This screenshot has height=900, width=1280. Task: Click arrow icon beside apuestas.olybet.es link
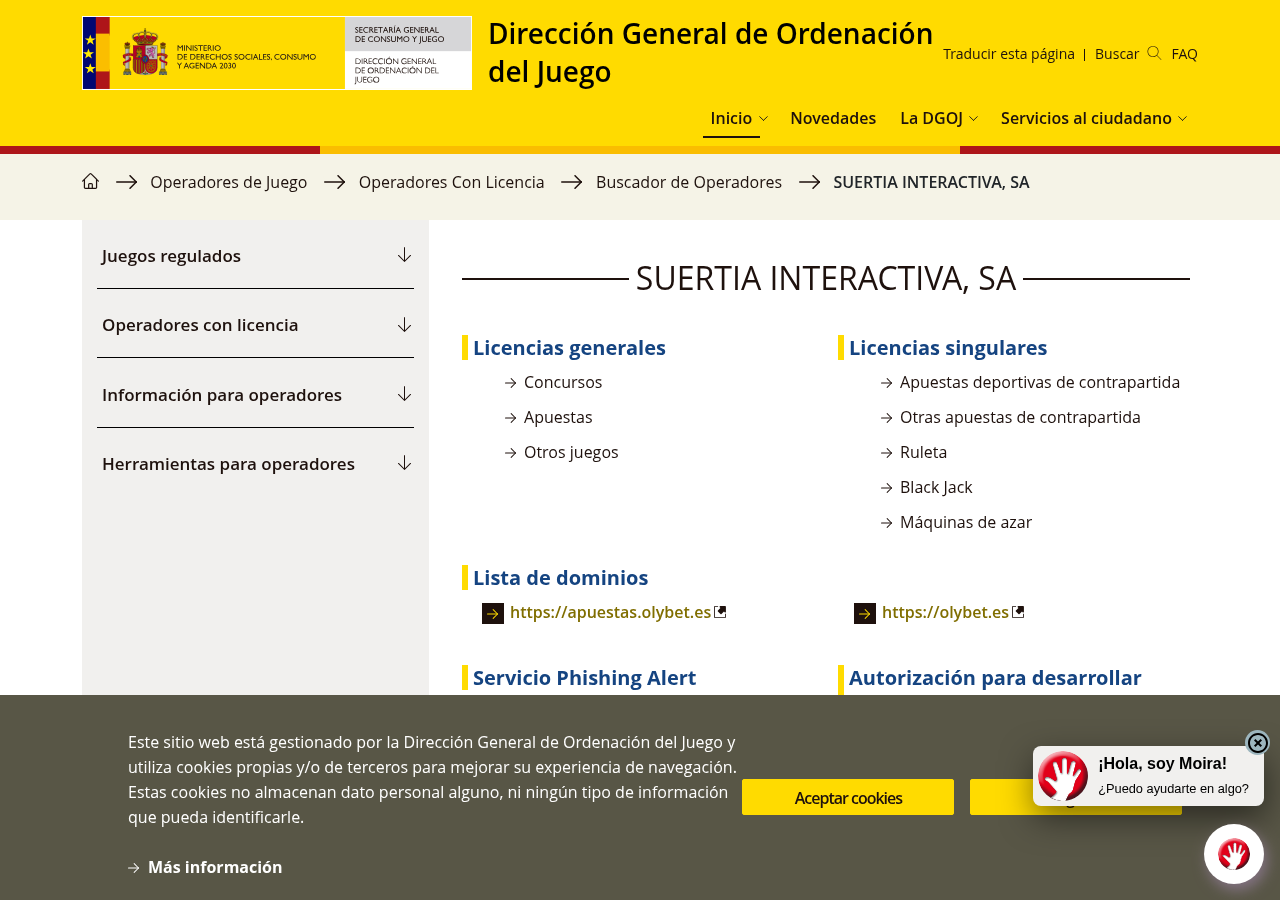[x=493, y=613]
